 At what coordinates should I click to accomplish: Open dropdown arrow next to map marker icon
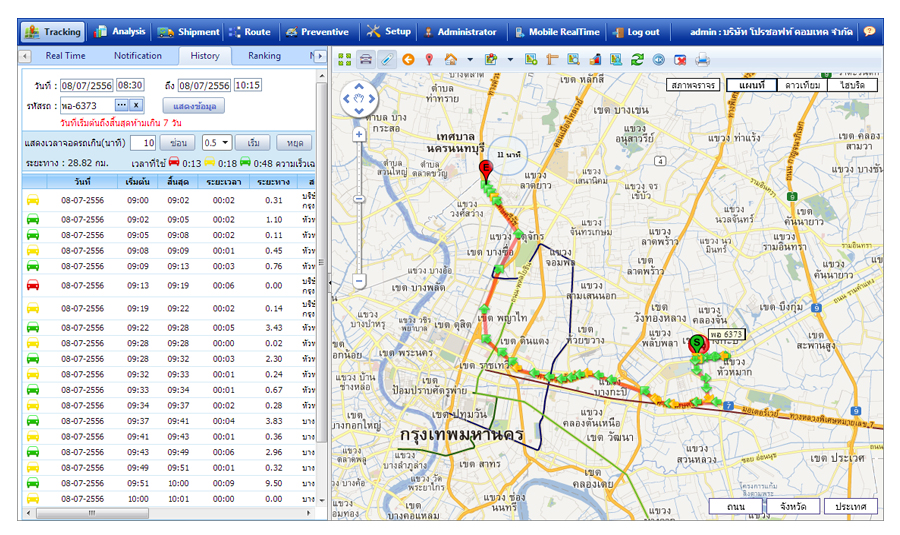pos(510,59)
